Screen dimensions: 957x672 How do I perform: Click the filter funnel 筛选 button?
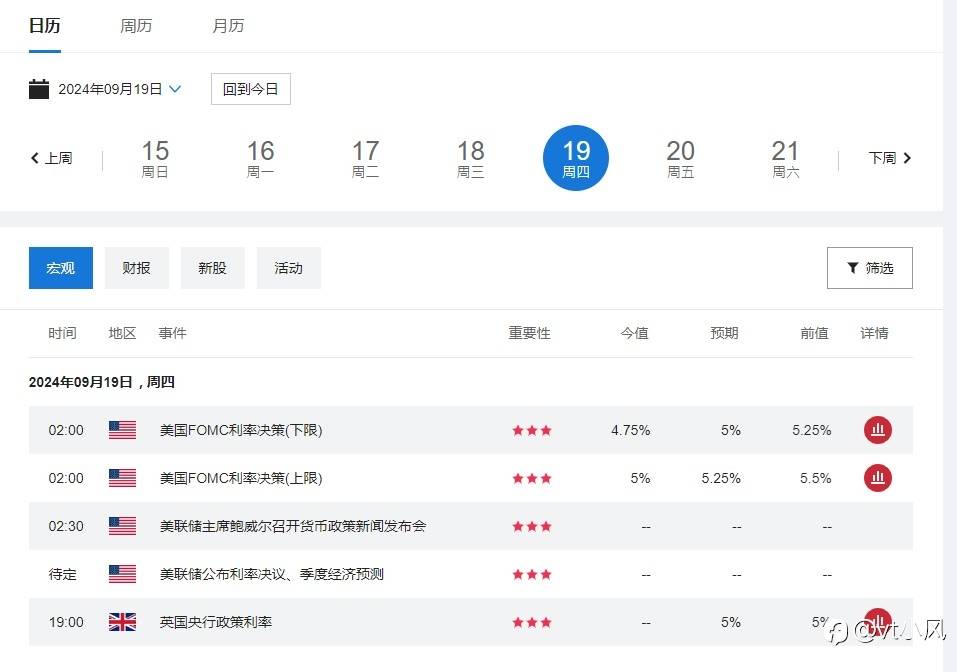click(869, 268)
